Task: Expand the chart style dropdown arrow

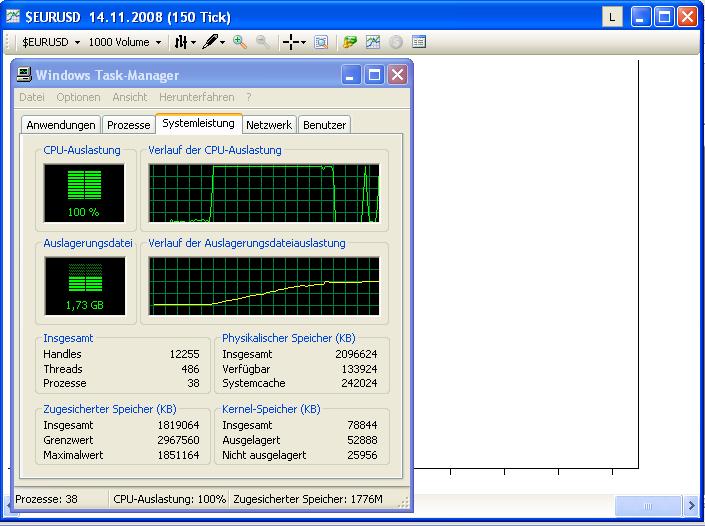Action: click(x=193, y=42)
